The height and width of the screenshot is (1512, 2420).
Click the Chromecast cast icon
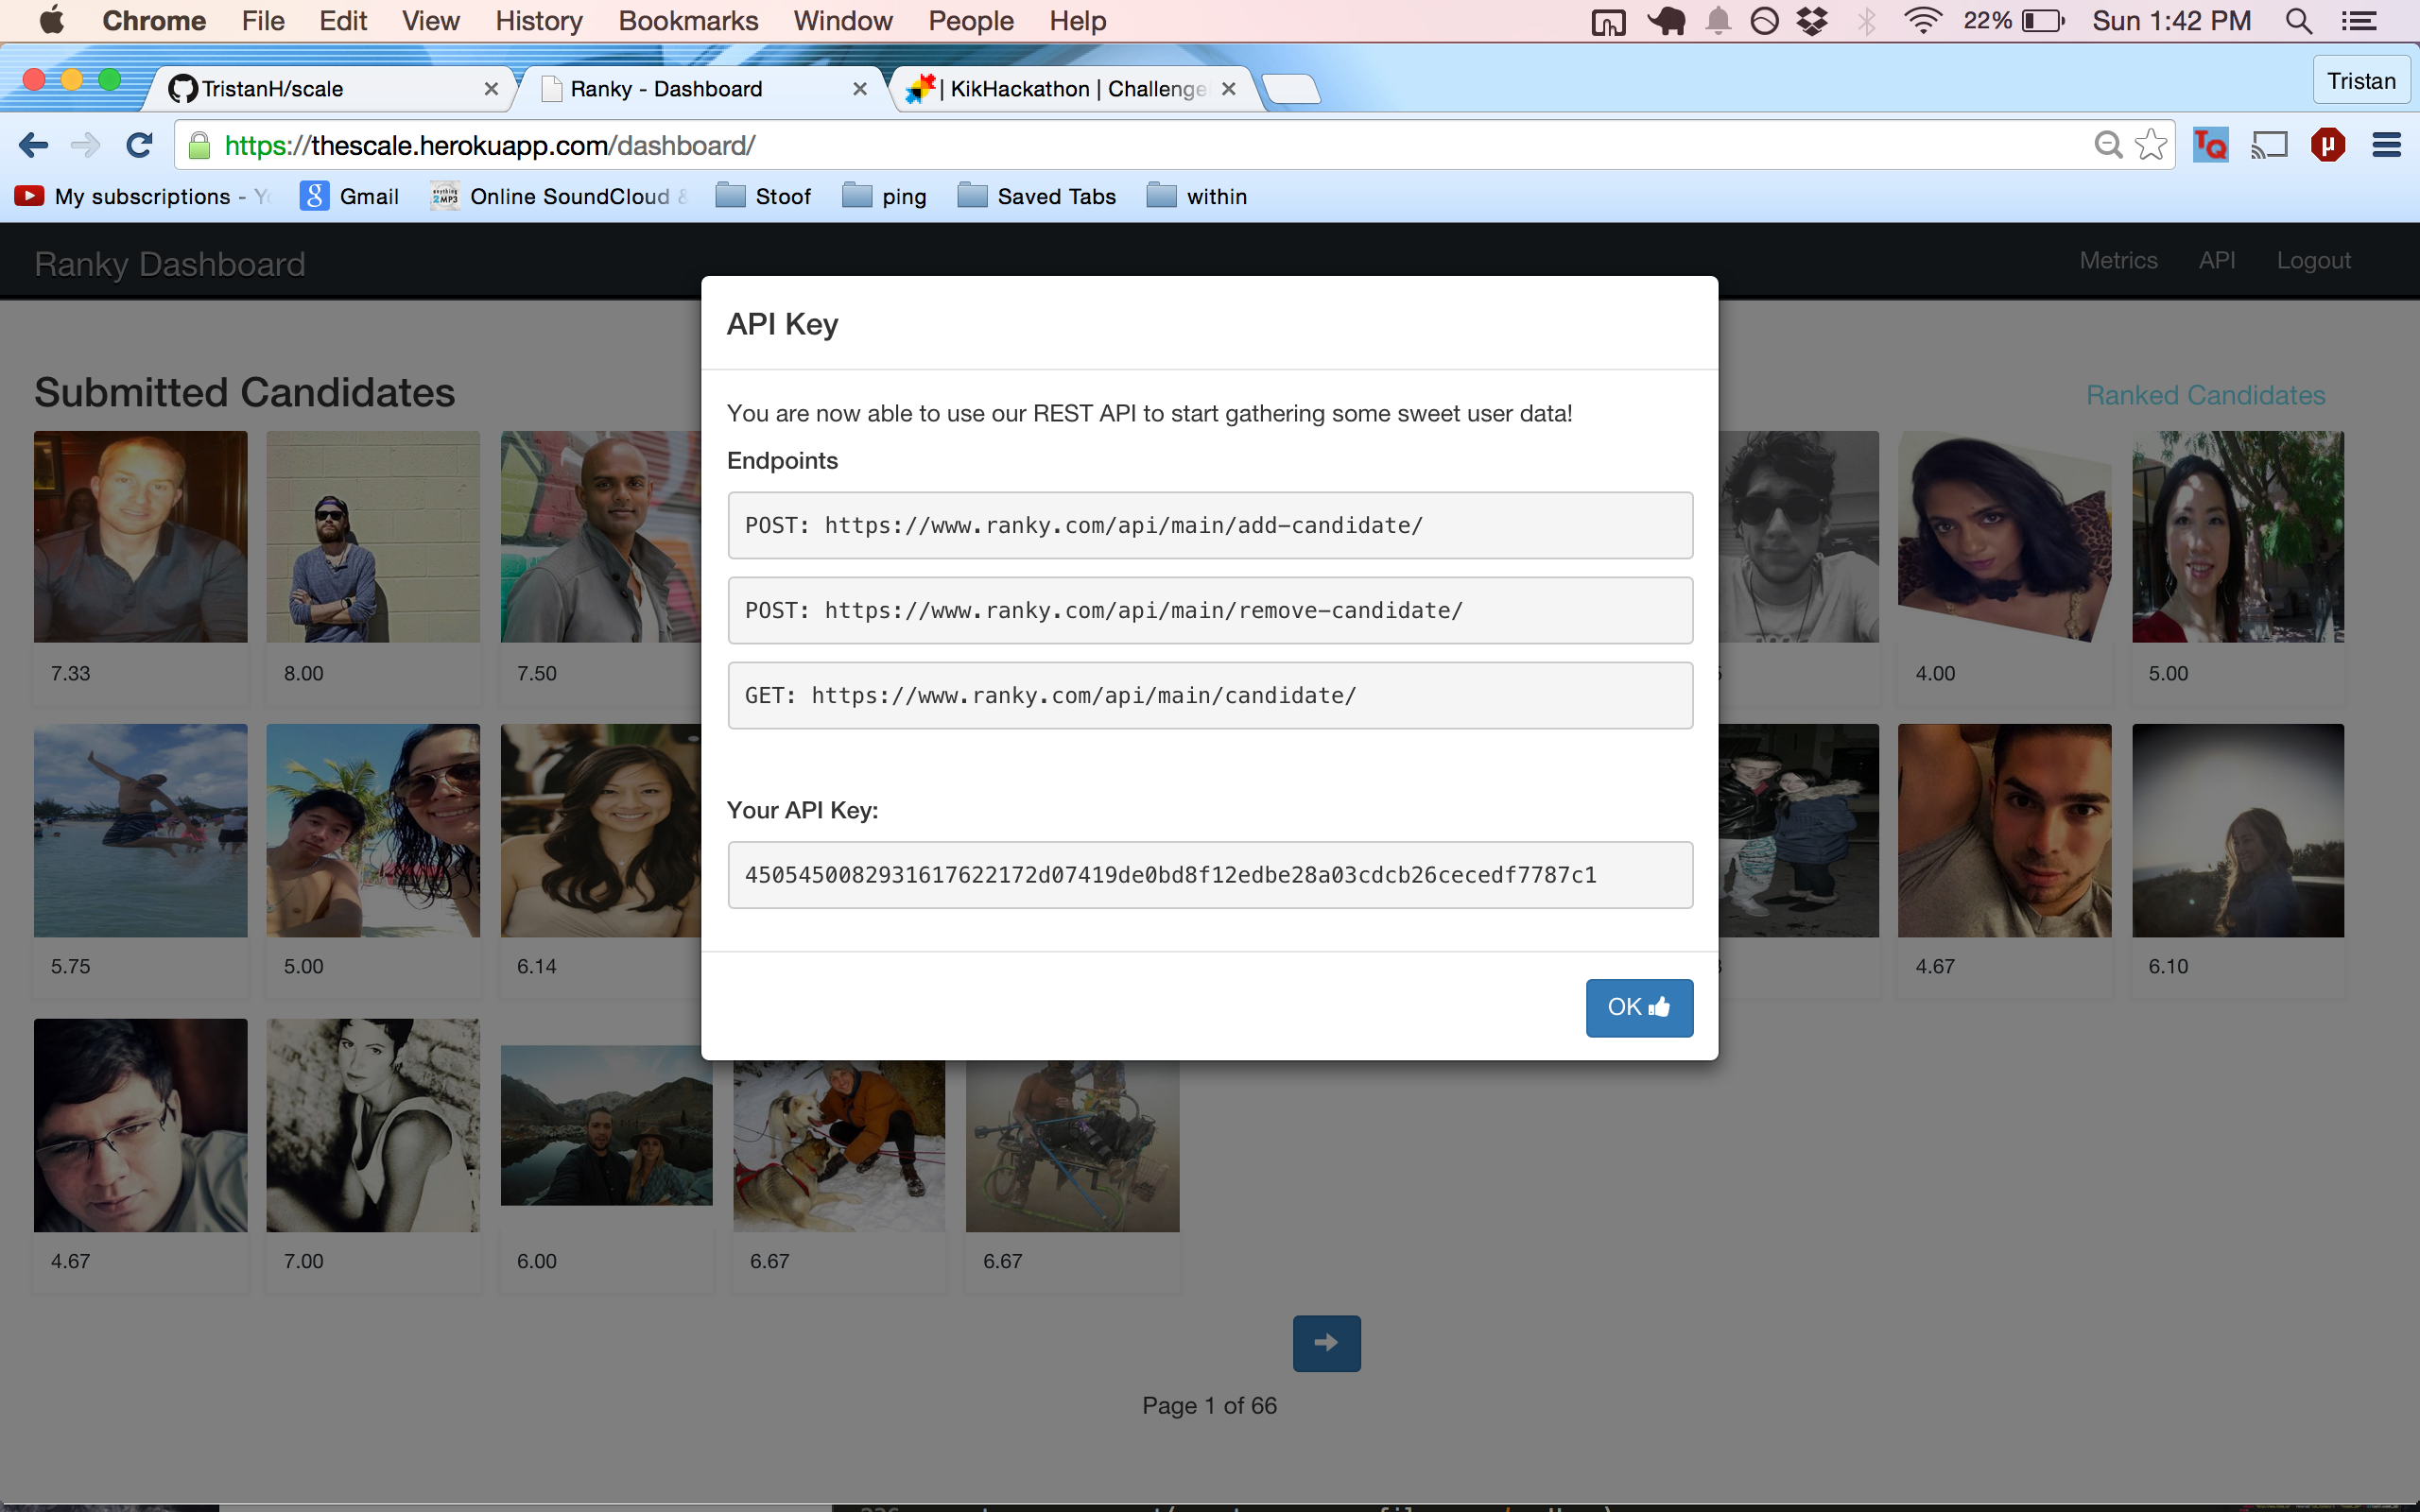[2268, 146]
